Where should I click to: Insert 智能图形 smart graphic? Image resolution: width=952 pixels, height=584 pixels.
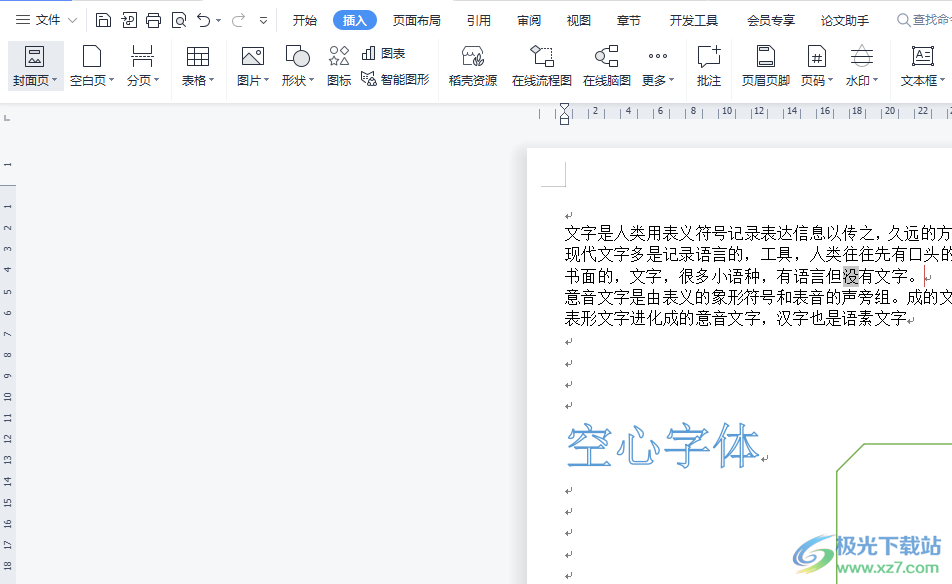395,79
